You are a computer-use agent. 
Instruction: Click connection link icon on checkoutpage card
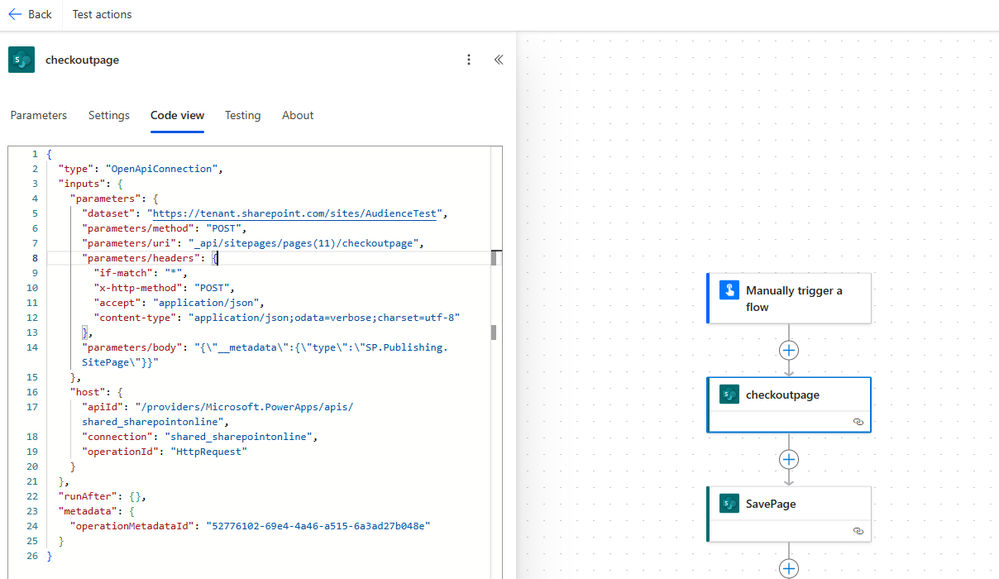click(858, 422)
